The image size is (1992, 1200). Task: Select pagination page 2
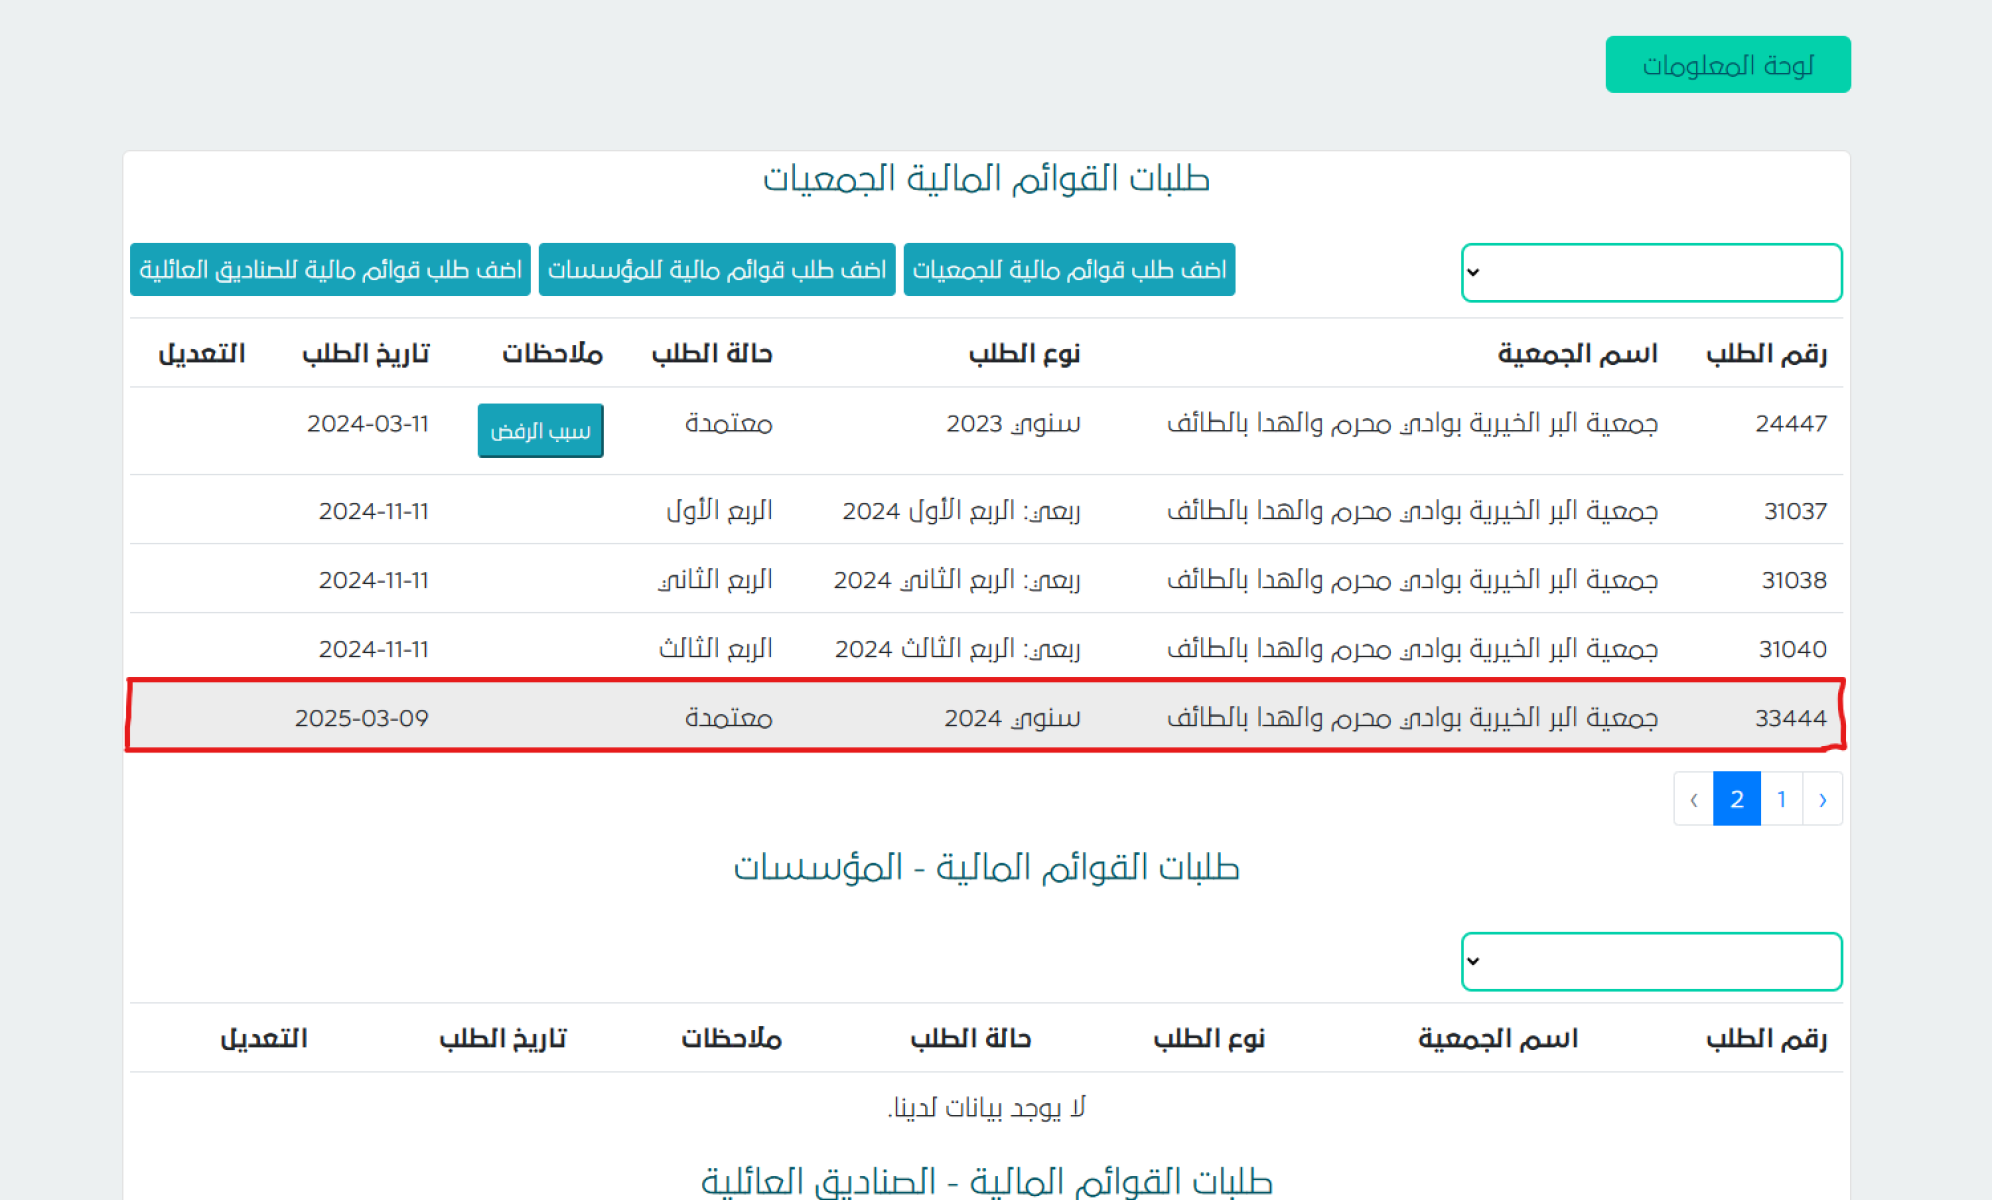[x=1736, y=799]
